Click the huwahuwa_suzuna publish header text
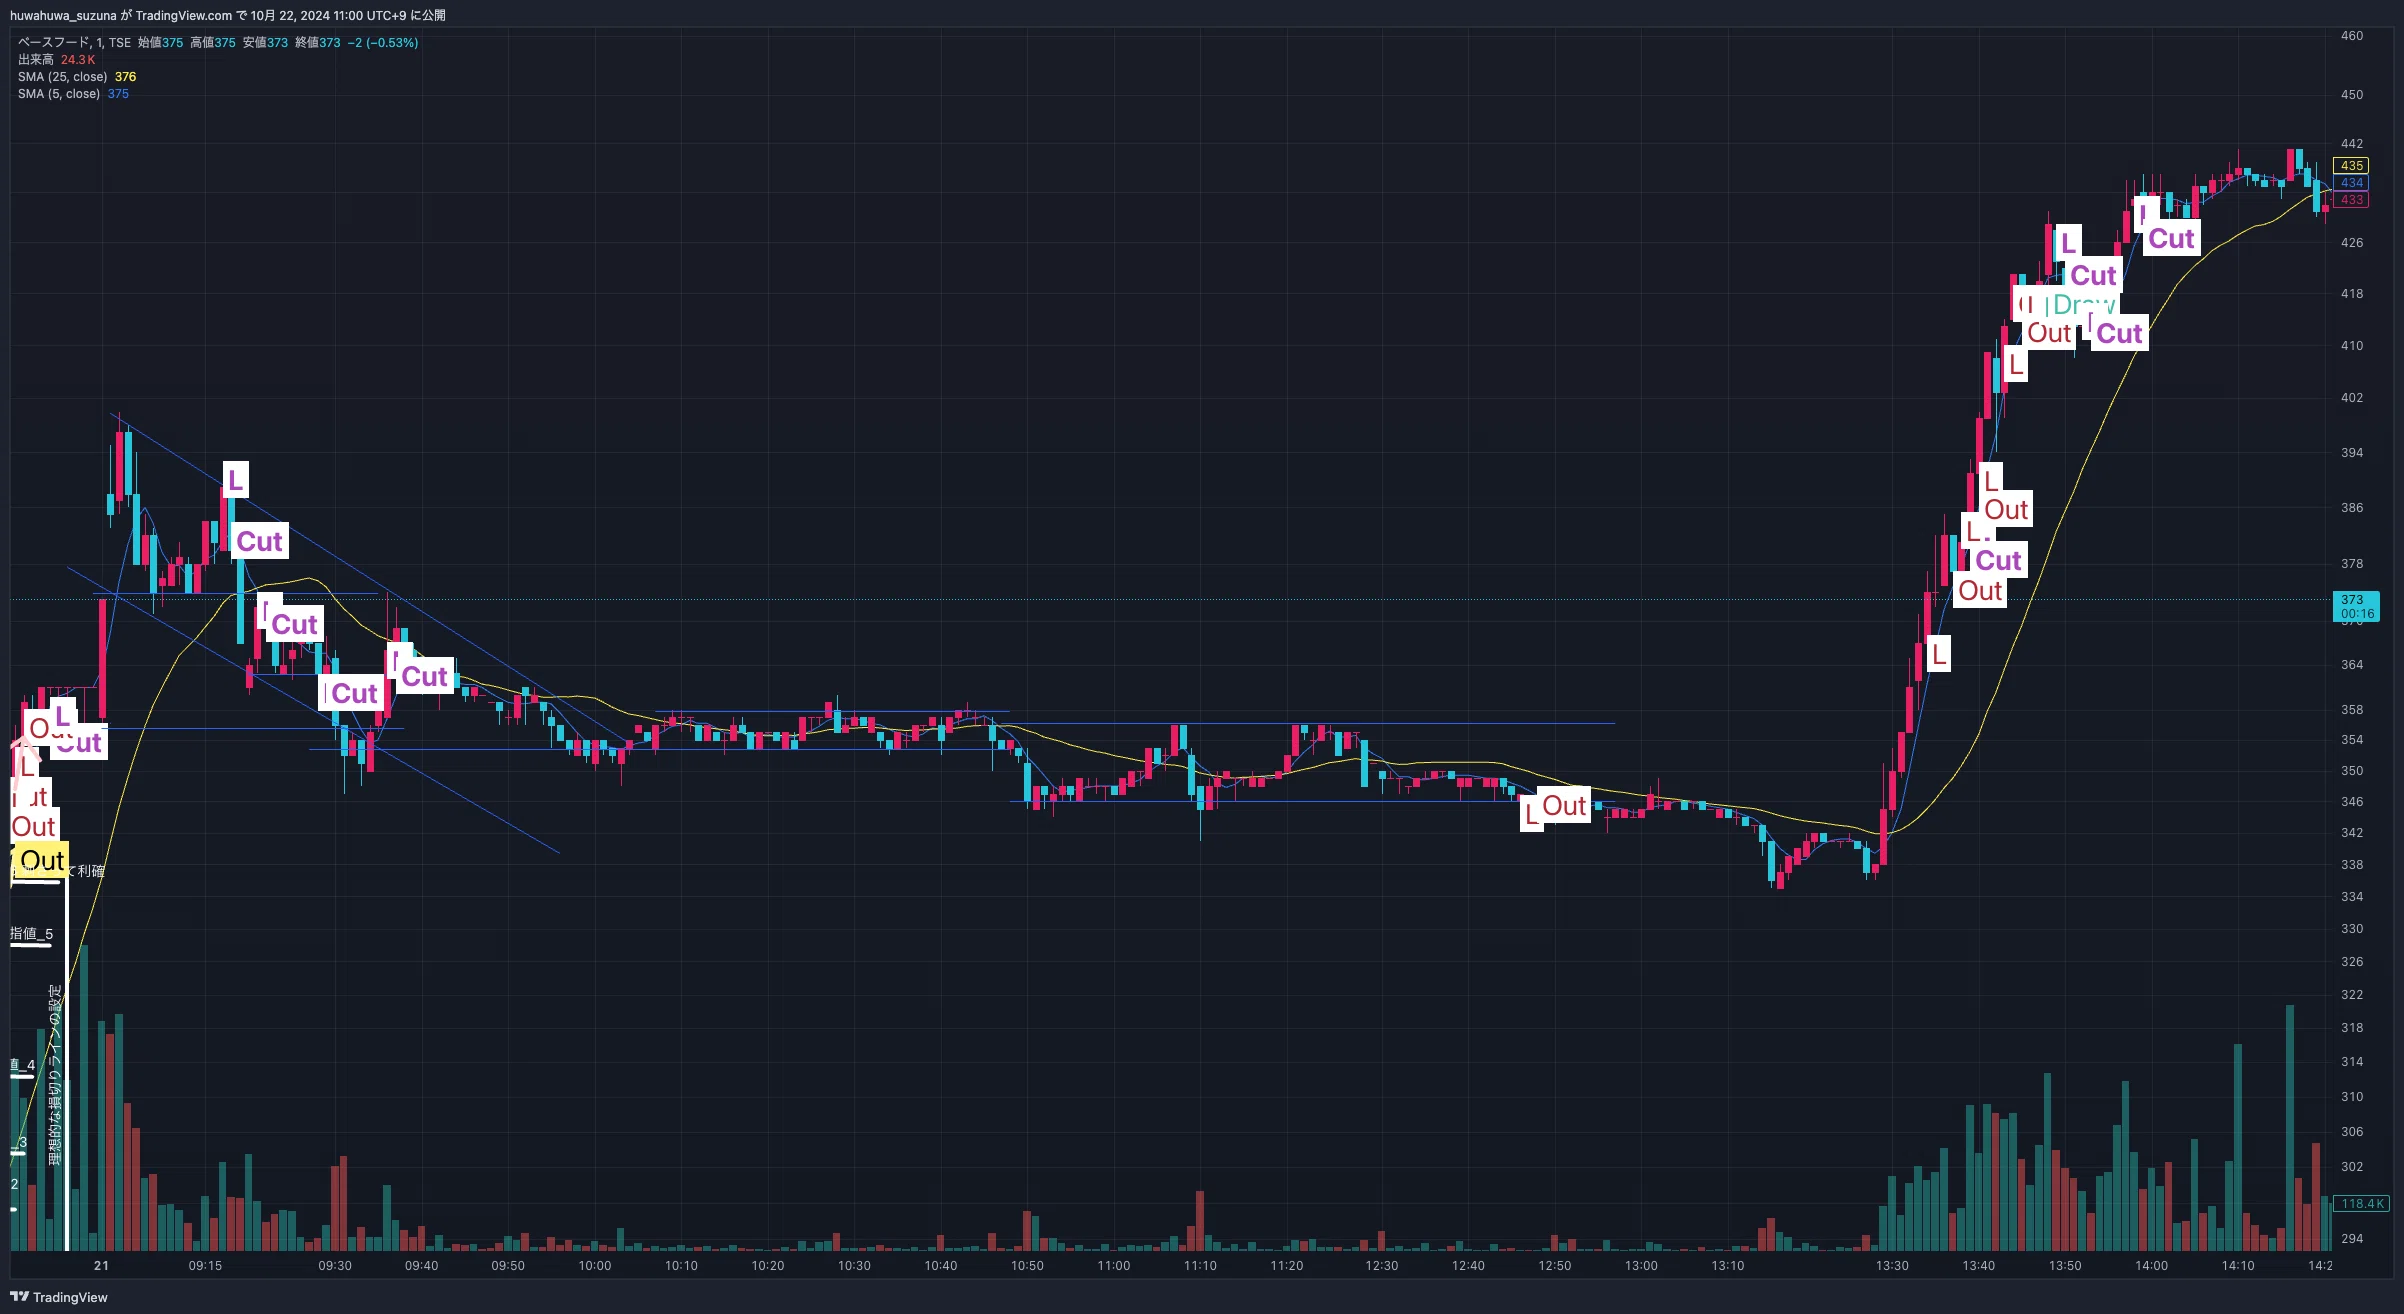Screen dimensions: 2404x1314 228,15
